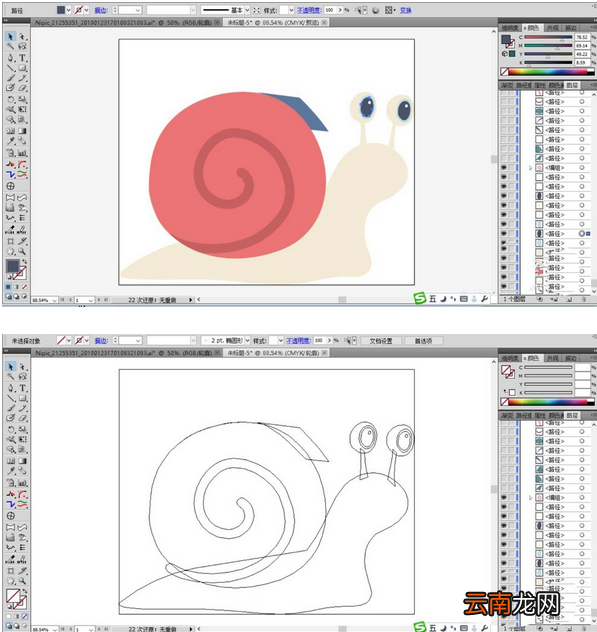Click the green Sogou input icon below the colored snail
This screenshot has width=597, height=632.
pos(420,299)
